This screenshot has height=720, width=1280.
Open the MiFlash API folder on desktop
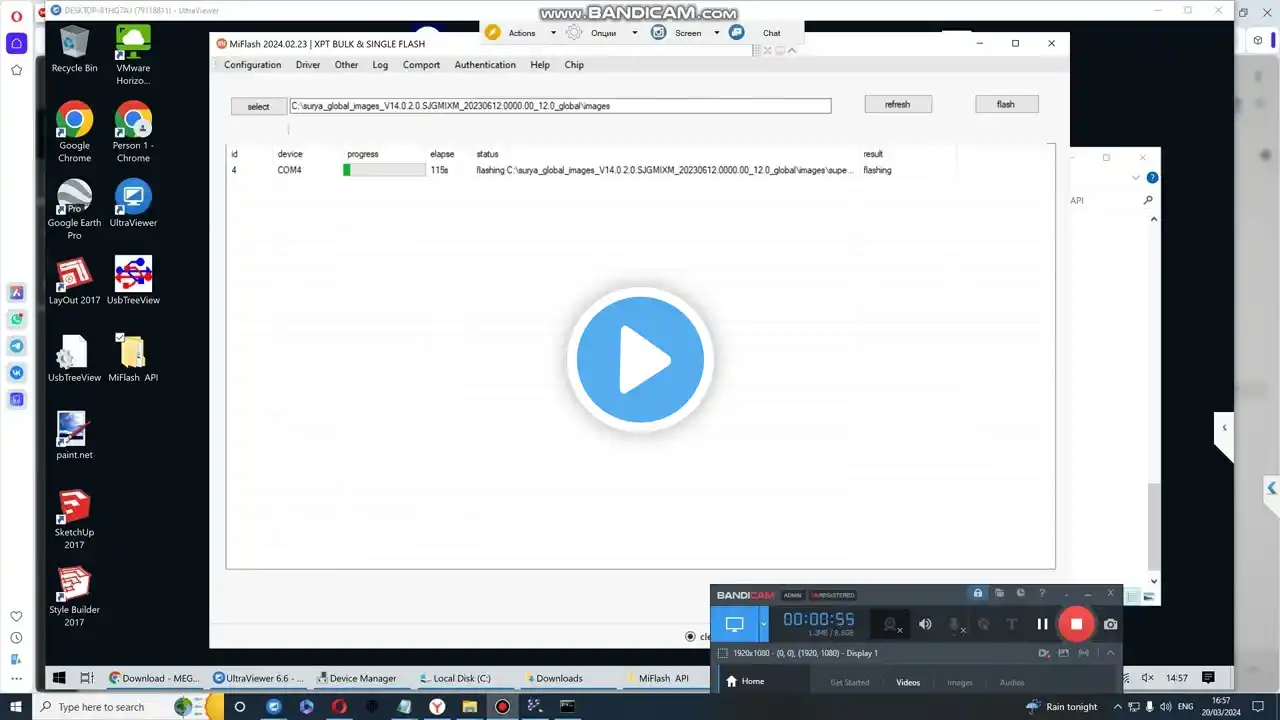click(133, 358)
